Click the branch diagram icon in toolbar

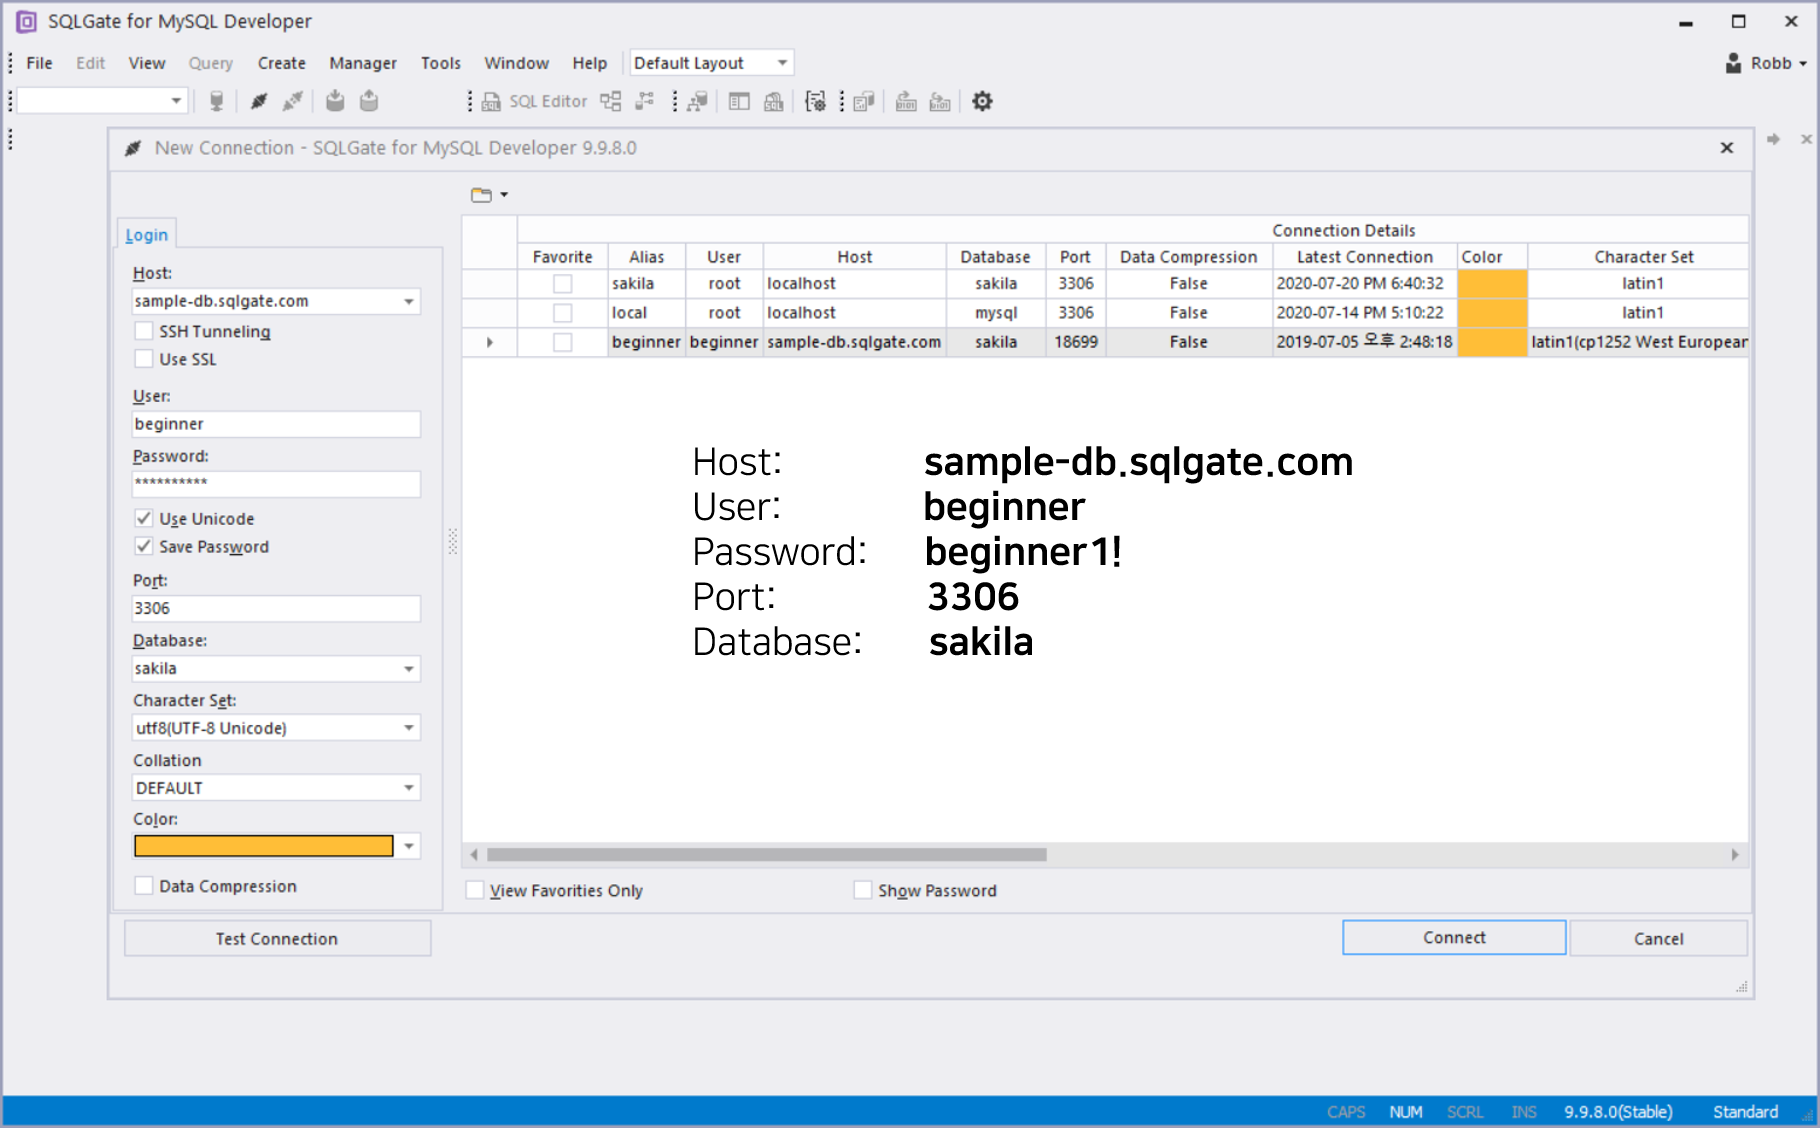(645, 101)
